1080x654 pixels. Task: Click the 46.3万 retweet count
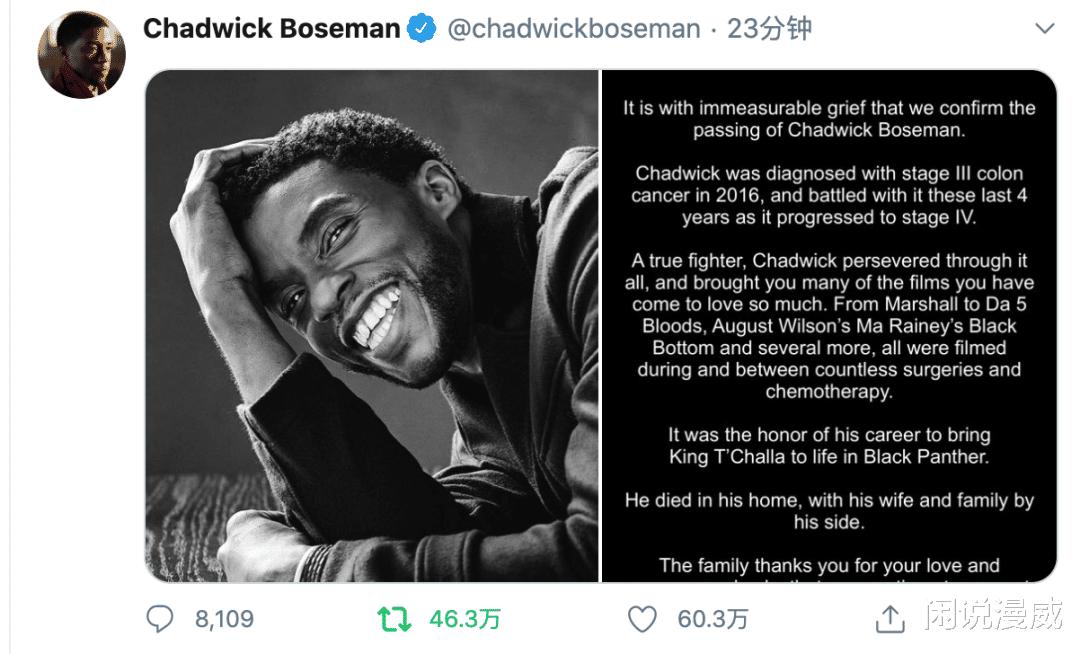point(465,620)
